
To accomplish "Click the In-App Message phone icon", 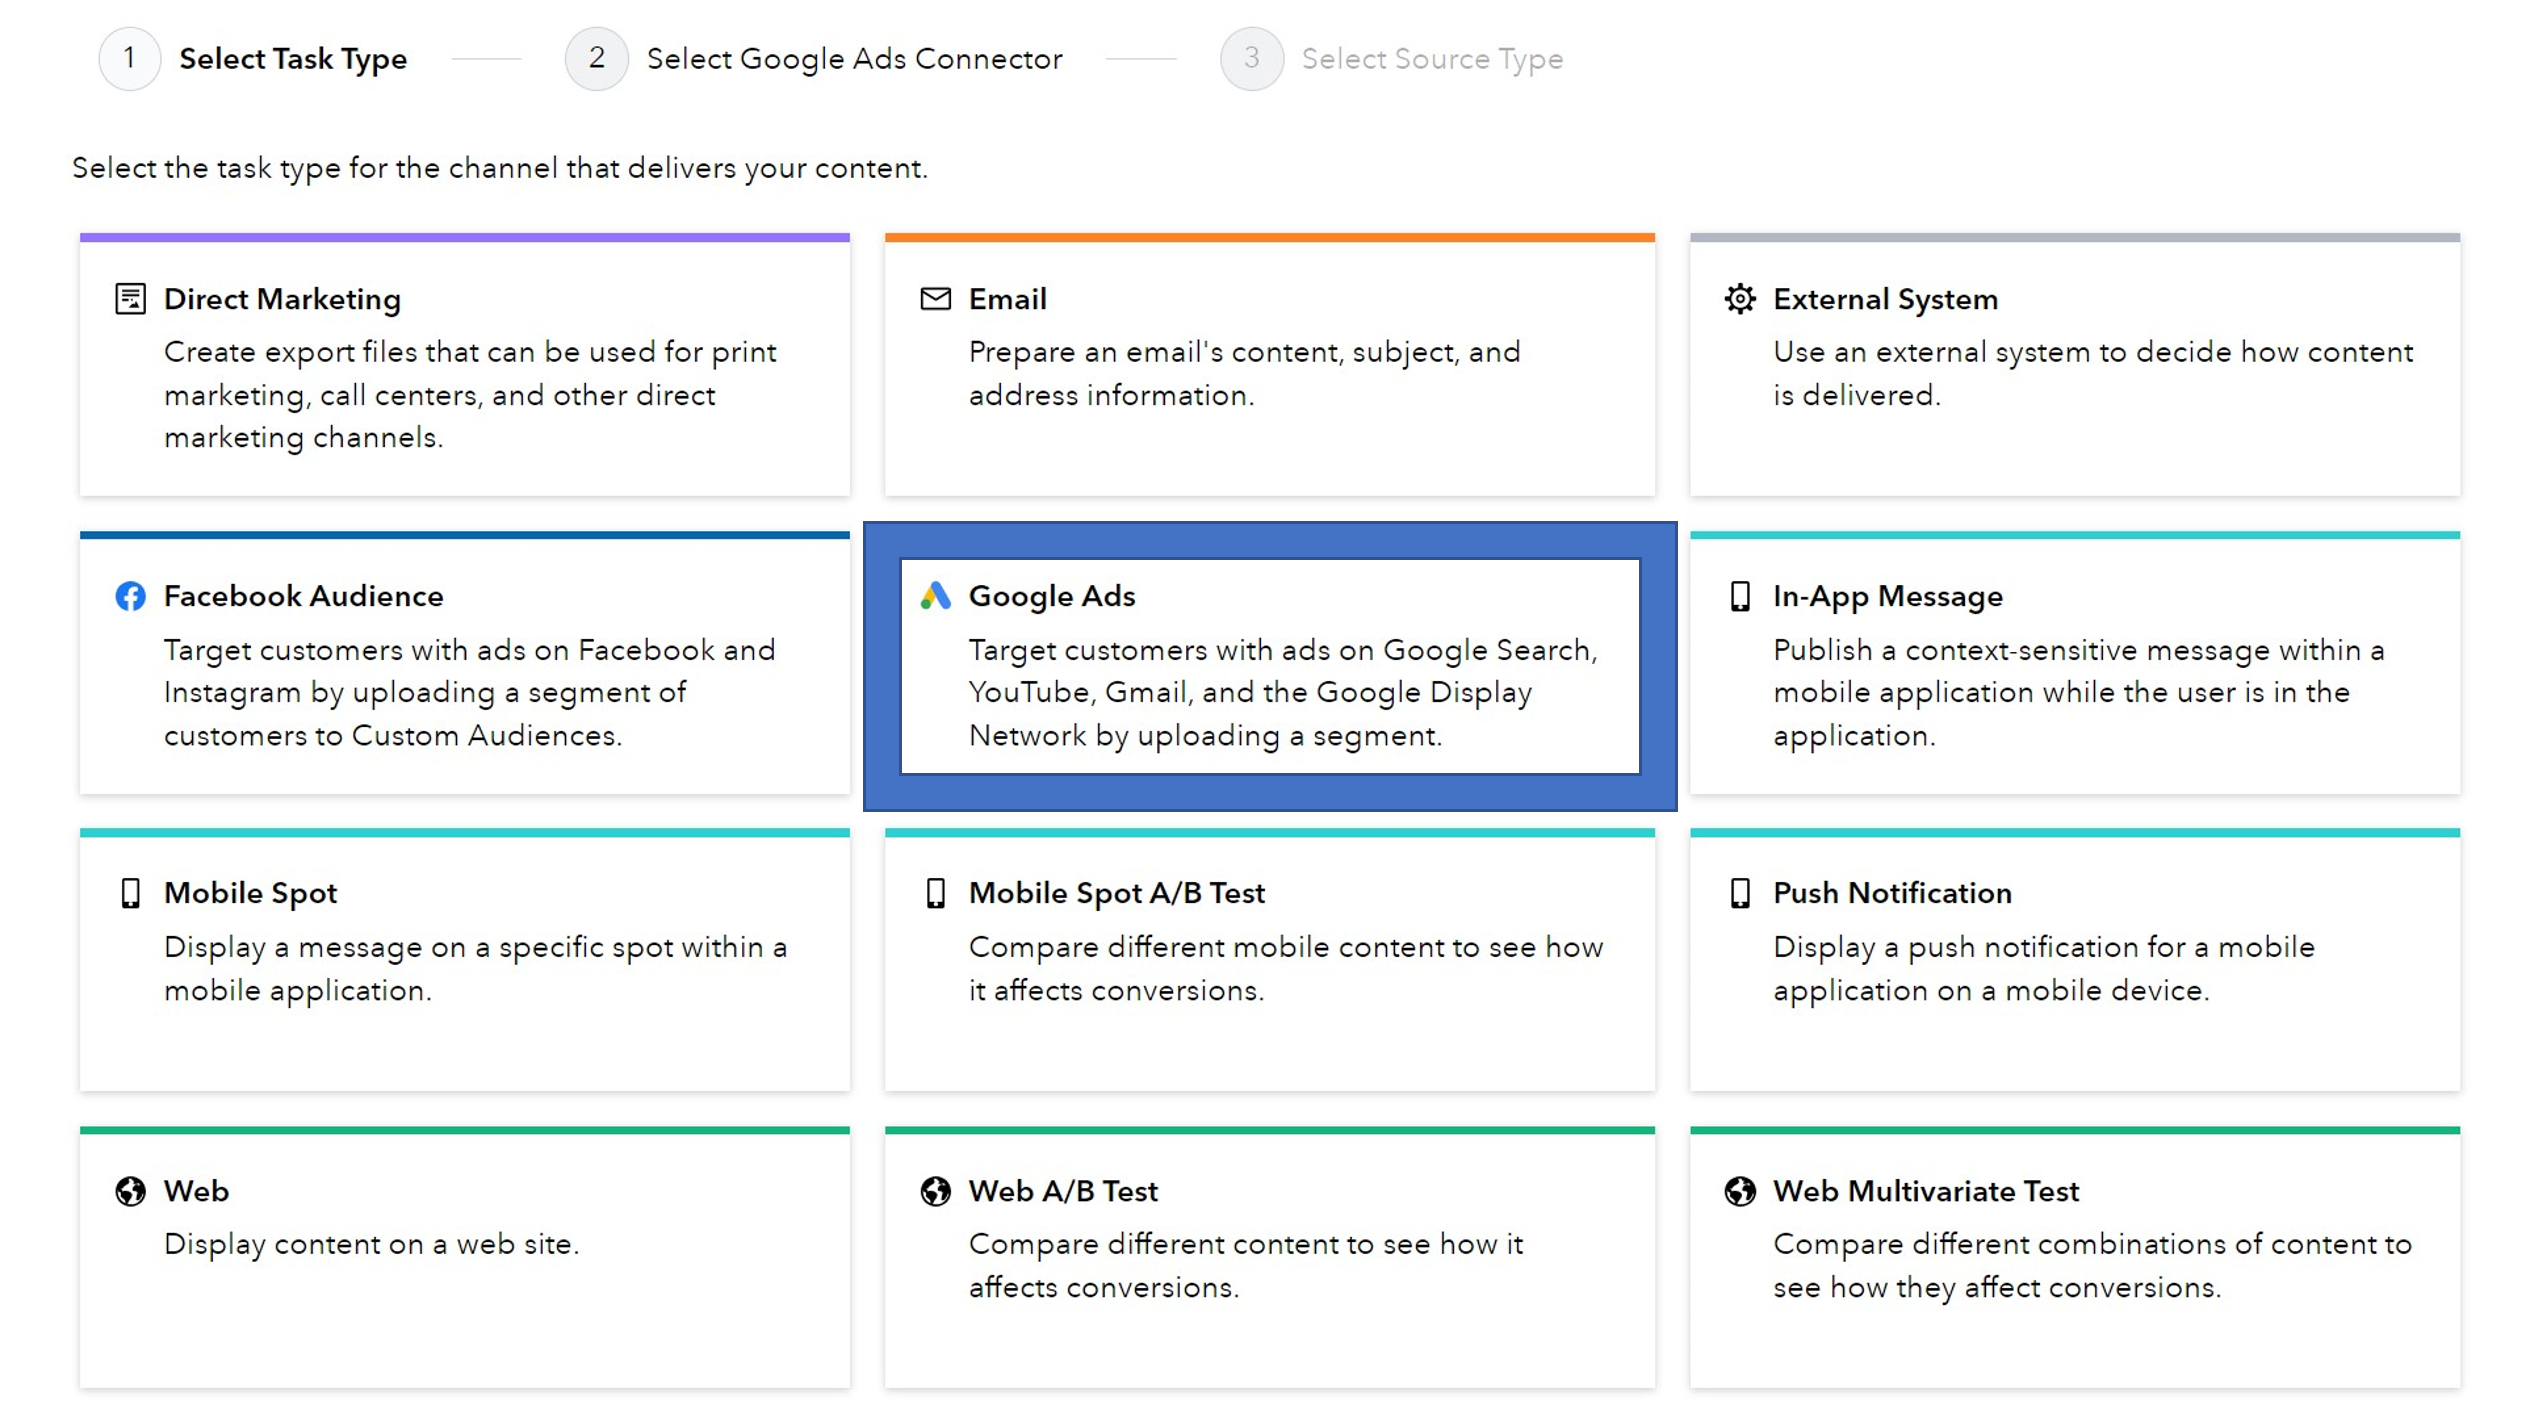I will 1740,596.
